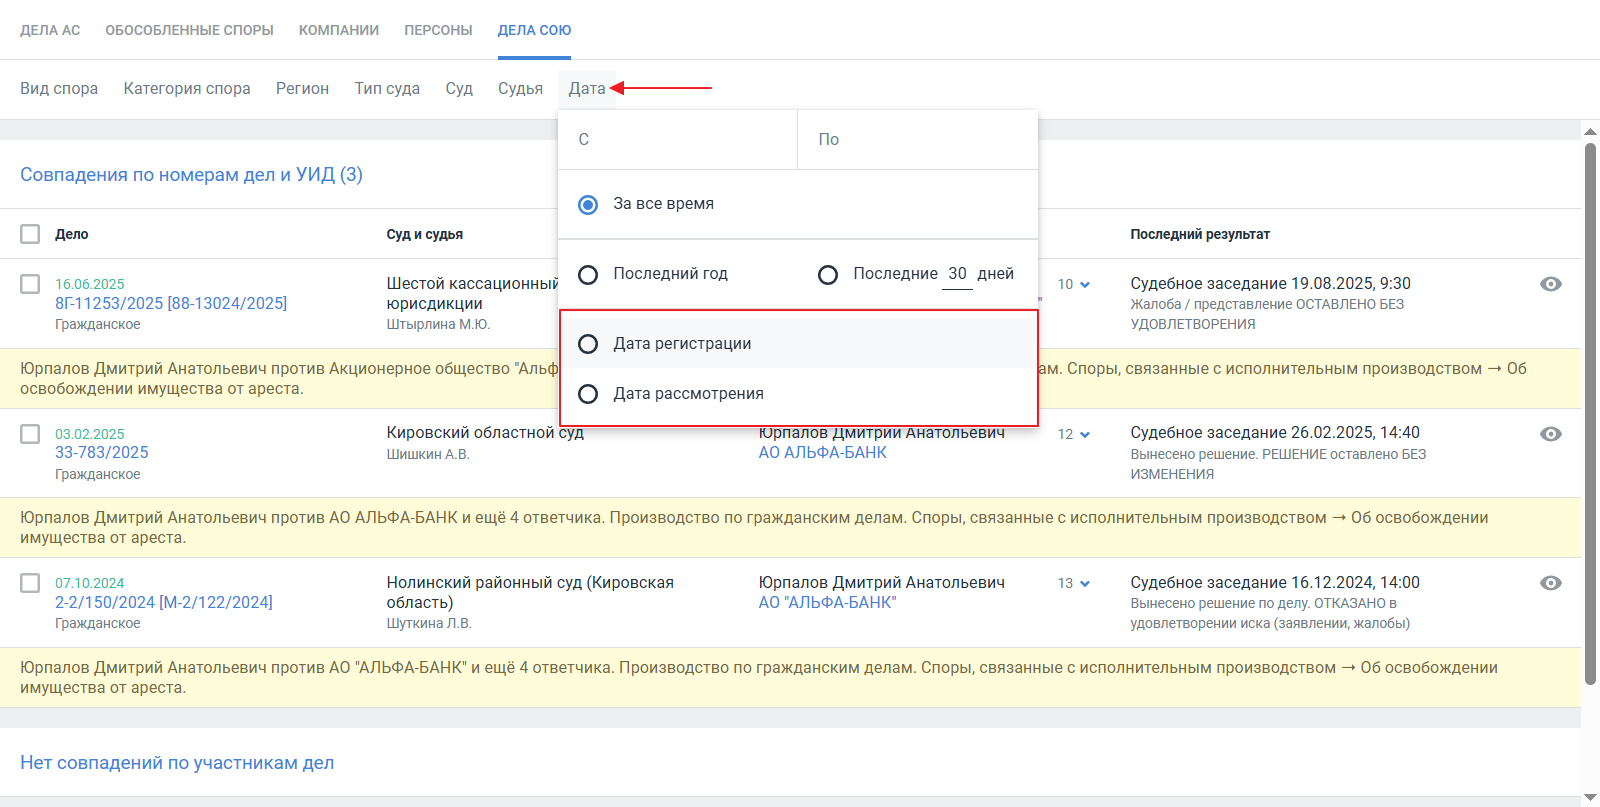Viewport: 1600px width, 807px height.
Task: Click eye icon for case 2-2/150/2024
Action: [x=1550, y=583]
